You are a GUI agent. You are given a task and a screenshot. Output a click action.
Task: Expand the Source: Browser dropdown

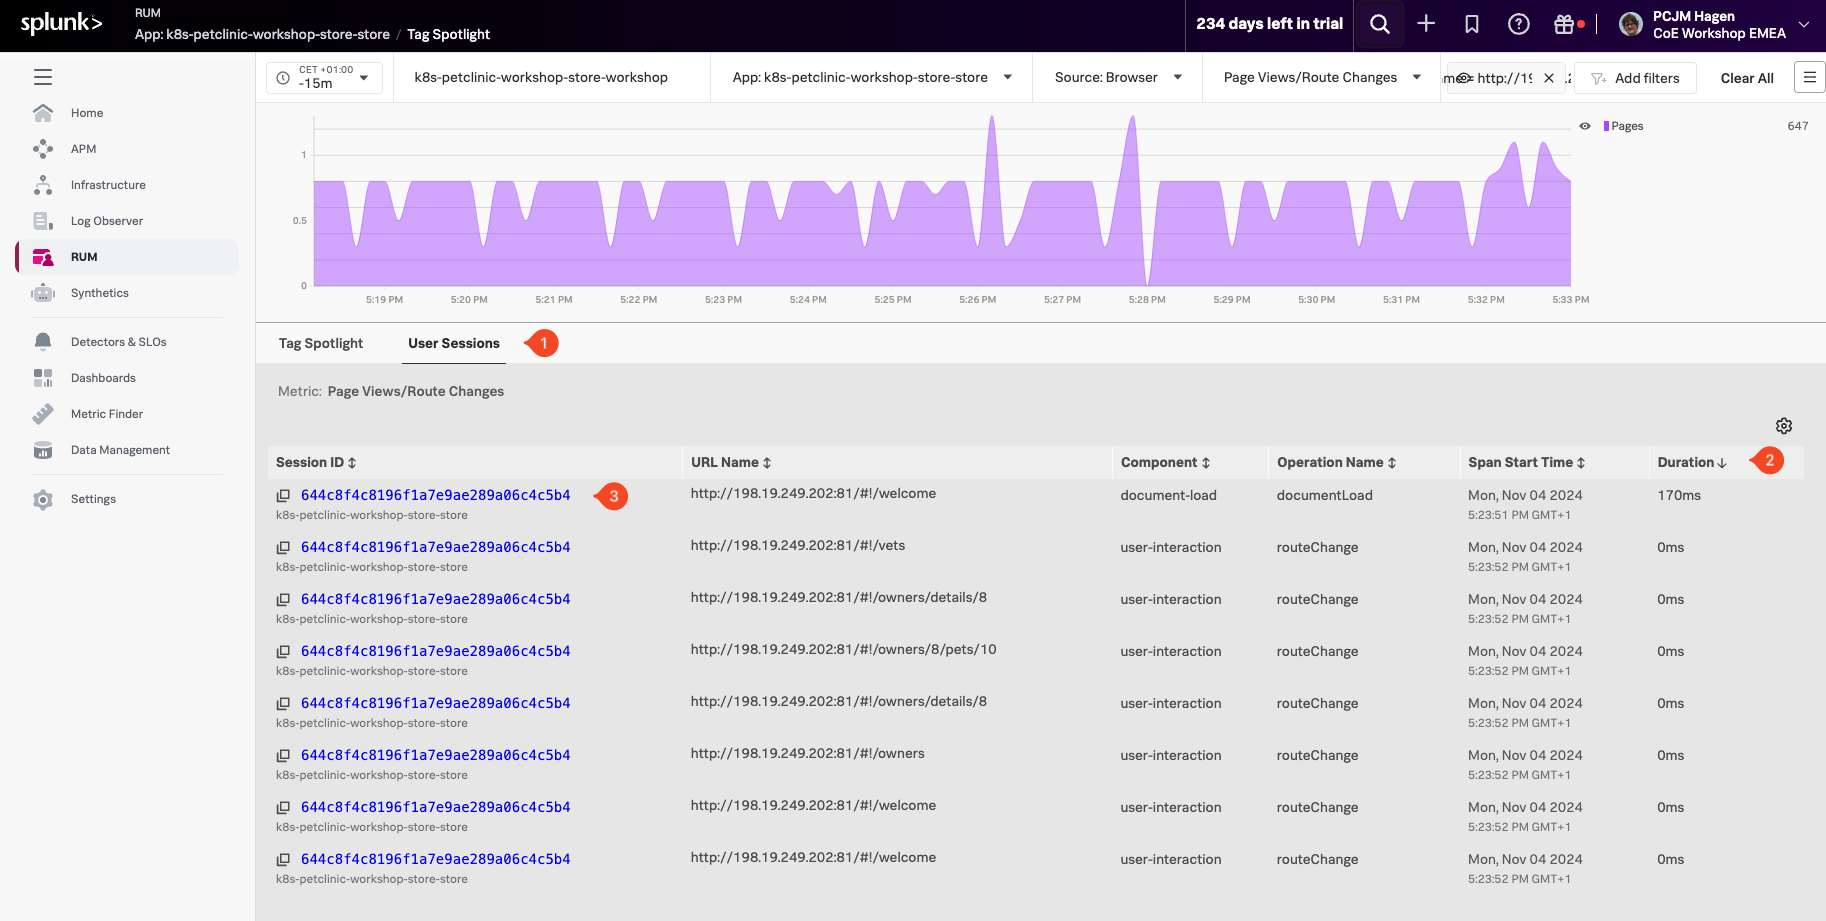tap(1118, 78)
